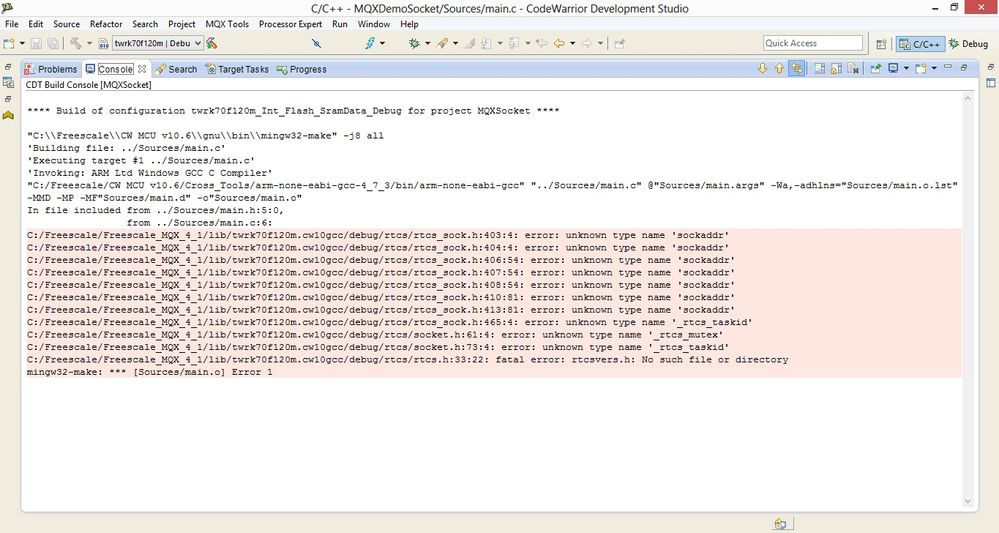Screen dimensions: 999x533
Task: Click the binary file icon beside configuration box
Action: click(103, 43)
